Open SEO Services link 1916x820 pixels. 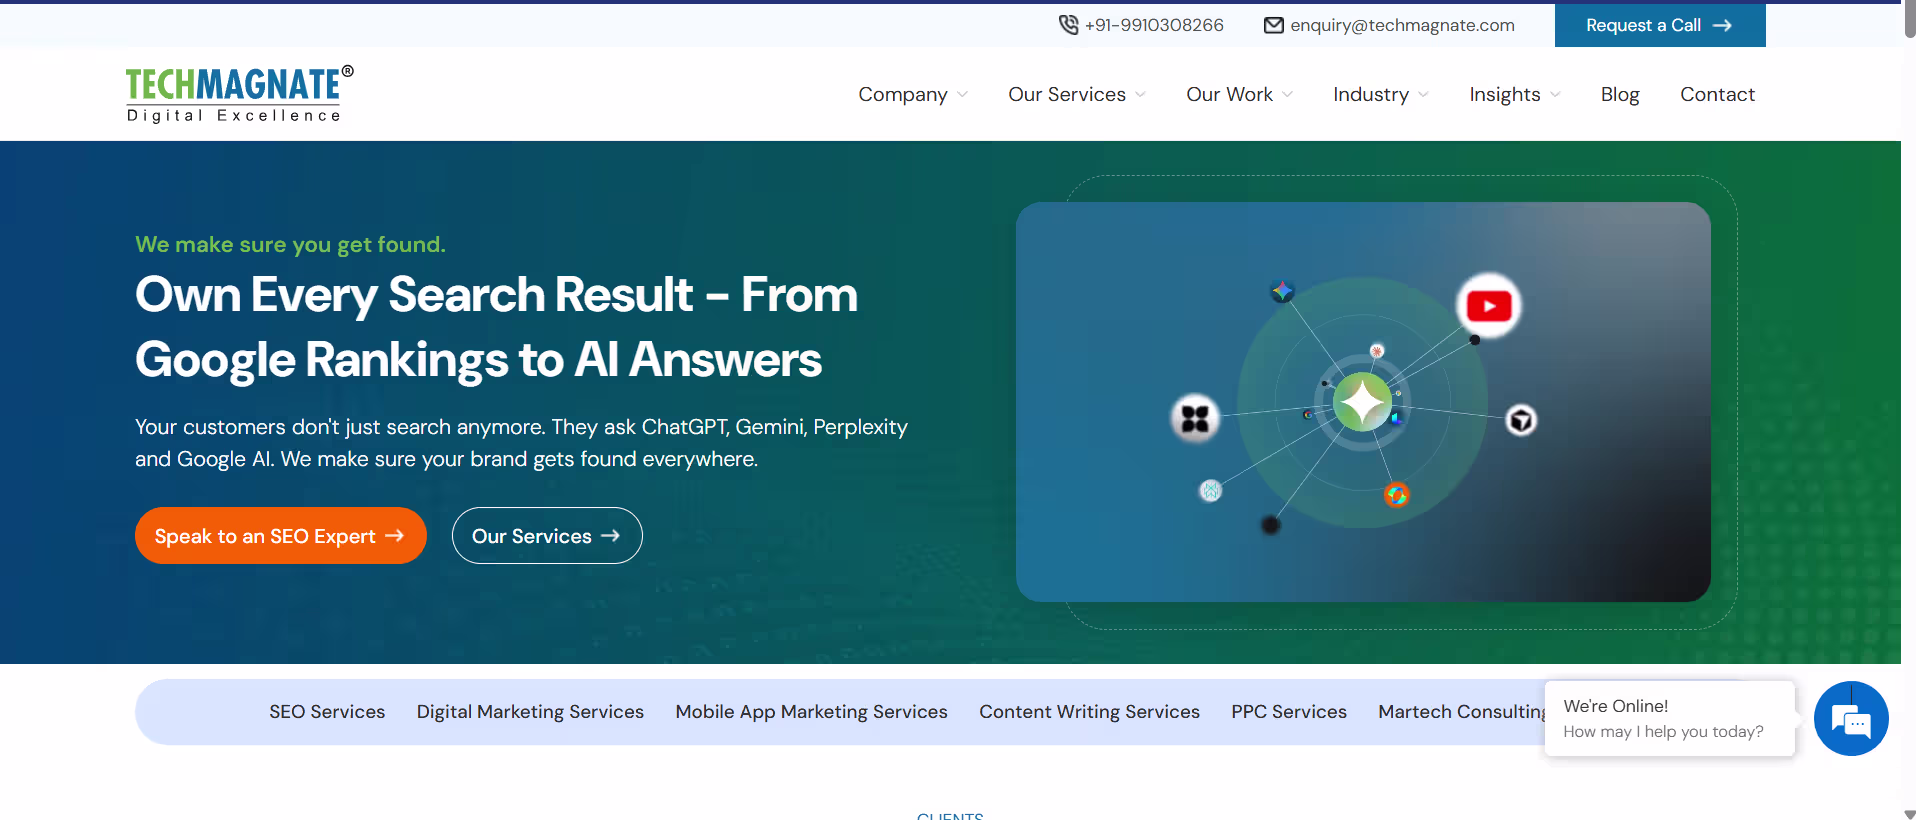point(327,712)
